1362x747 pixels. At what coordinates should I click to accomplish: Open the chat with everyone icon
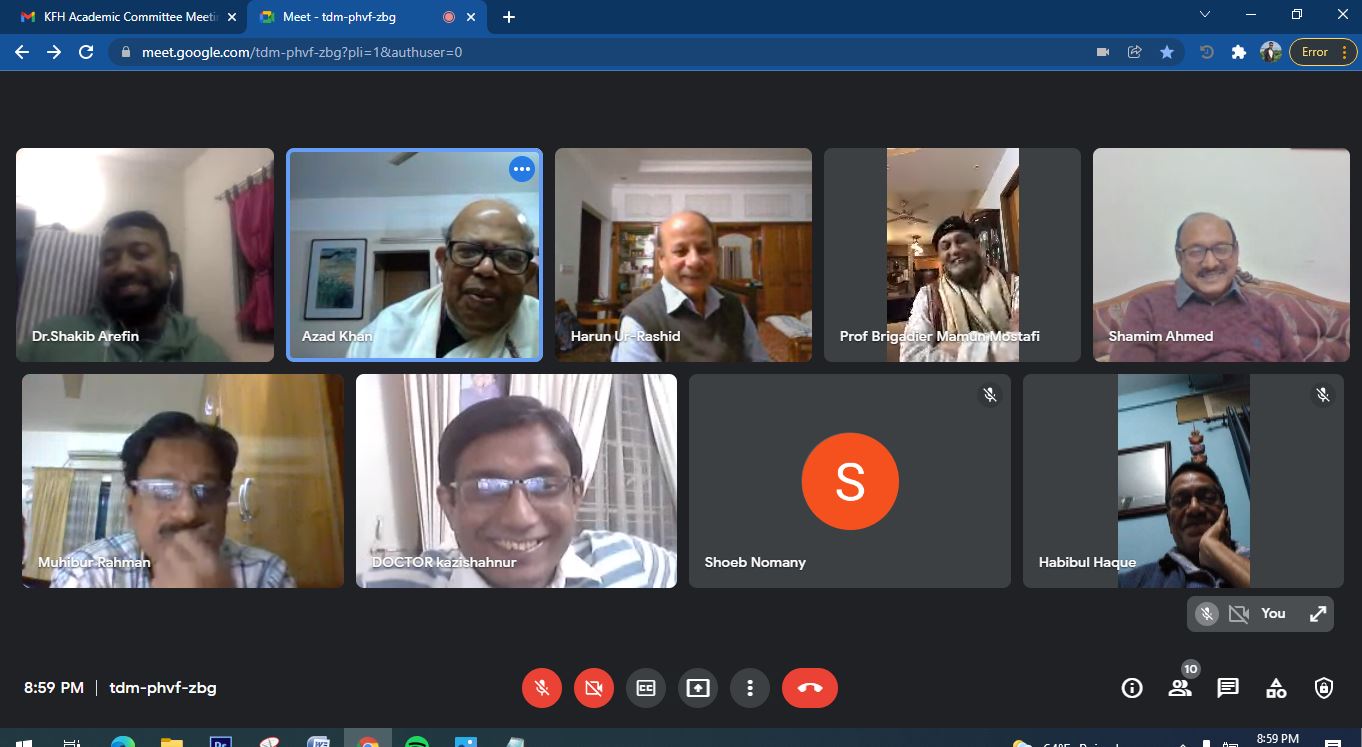coord(1228,688)
